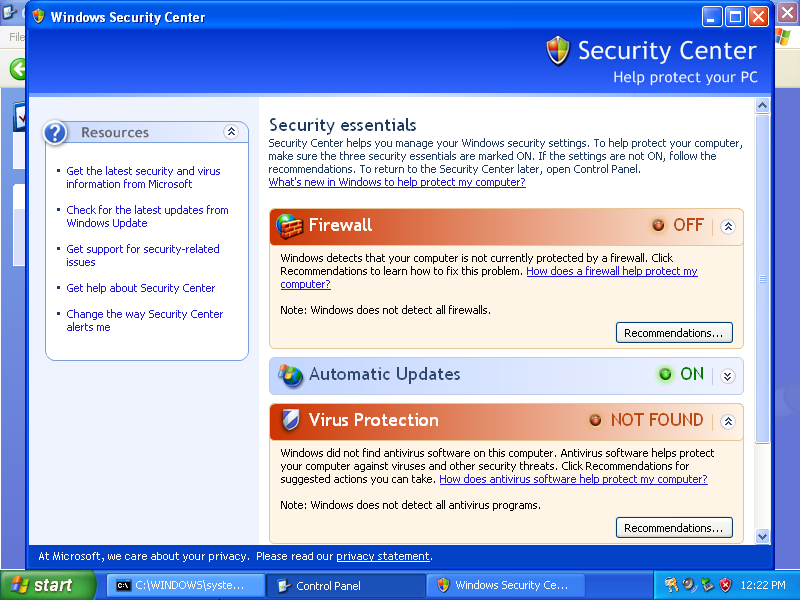Open the File menu in Control Panel window
The height and width of the screenshot is (600, 800).
click(x=16, y=37)
